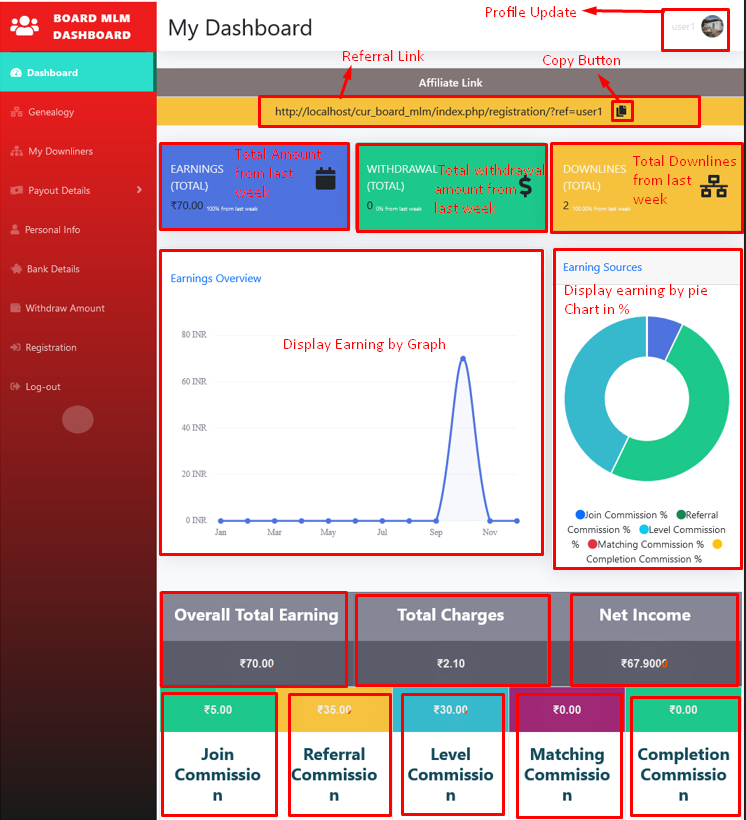Image resolution: width=746 pixels, height=820 pixels.
Task: Click the Referral Commission ₹35.00 card
Action: 334,754
